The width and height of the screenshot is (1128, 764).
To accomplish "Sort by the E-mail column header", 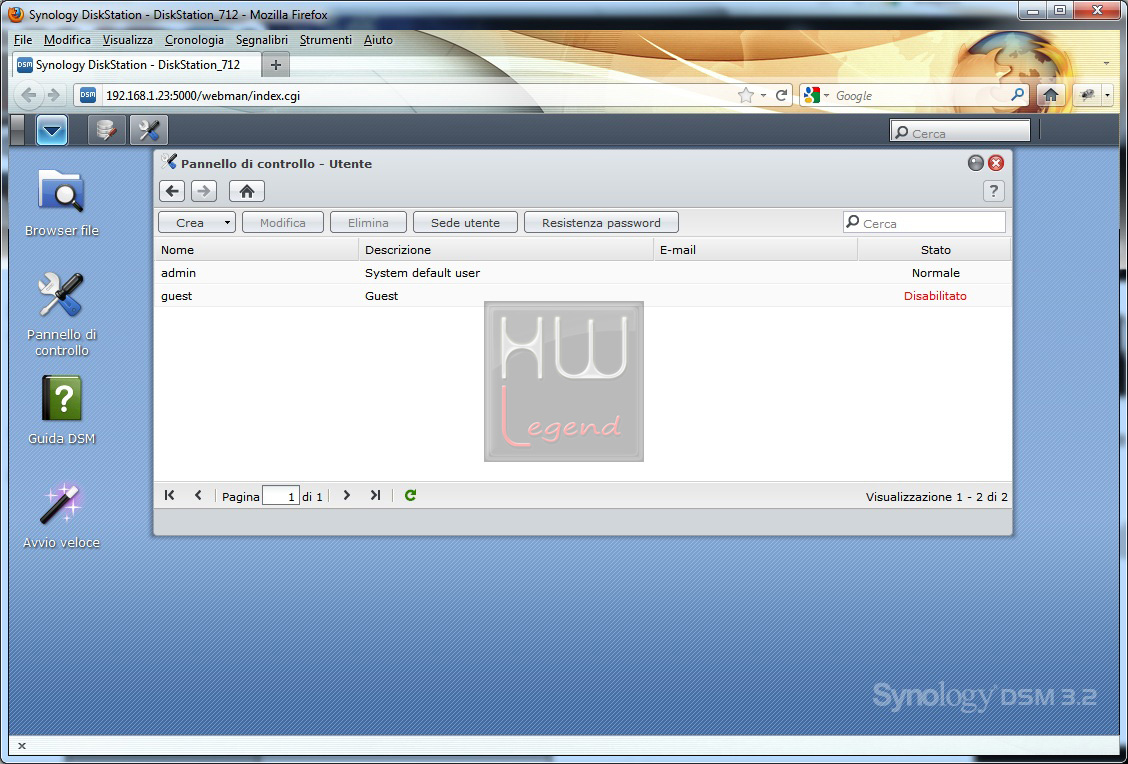I will click(x=755, y=250).
